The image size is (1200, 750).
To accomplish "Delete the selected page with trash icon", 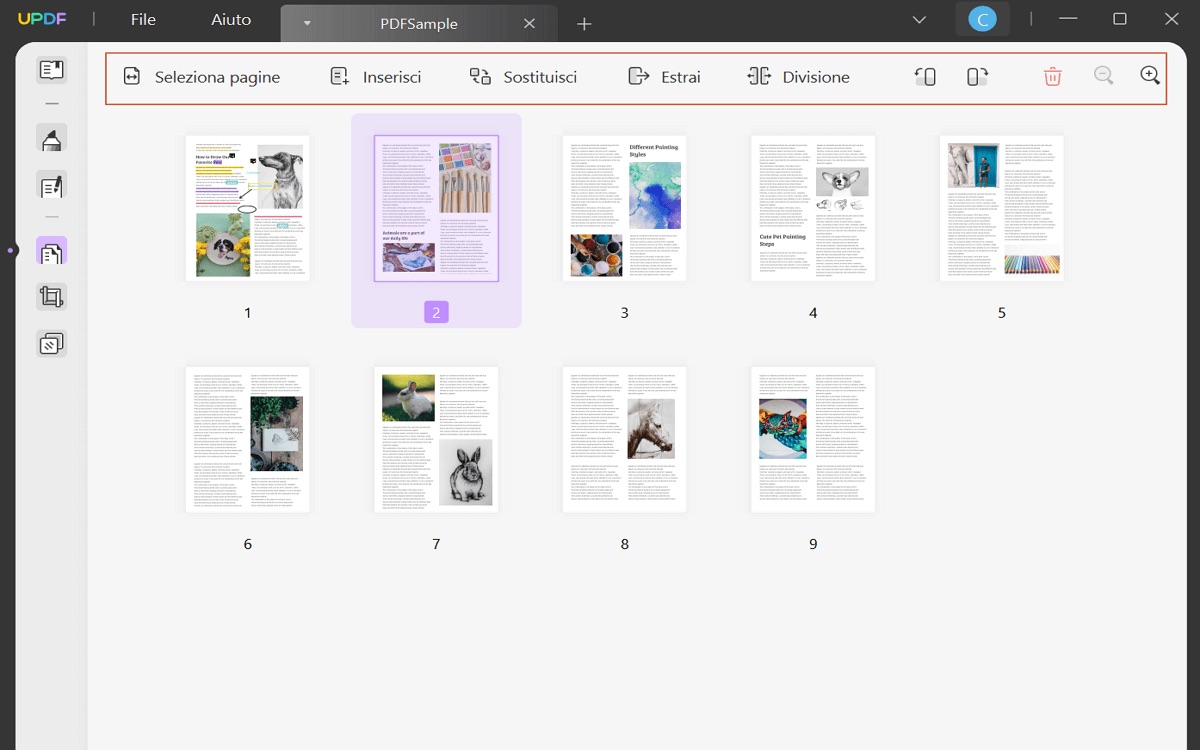I will coord(1052,76).
